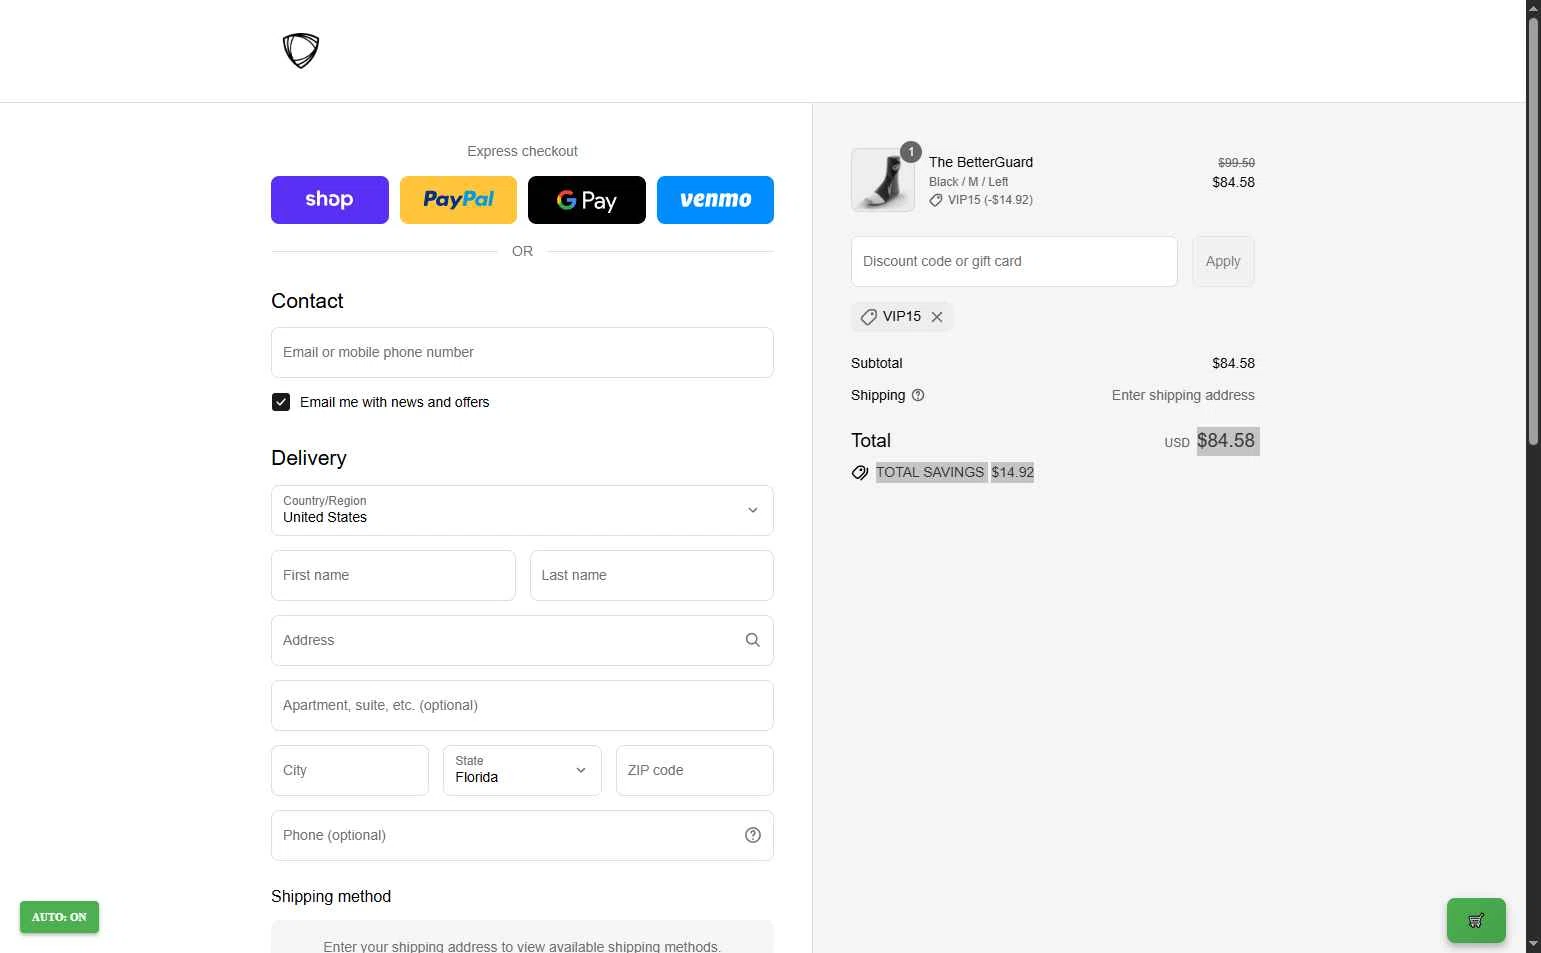Click the Apply discount button
Image resolution: width=1541 pixels, height=953 pixels.
pyautogui.click(x=1223, y=261)
